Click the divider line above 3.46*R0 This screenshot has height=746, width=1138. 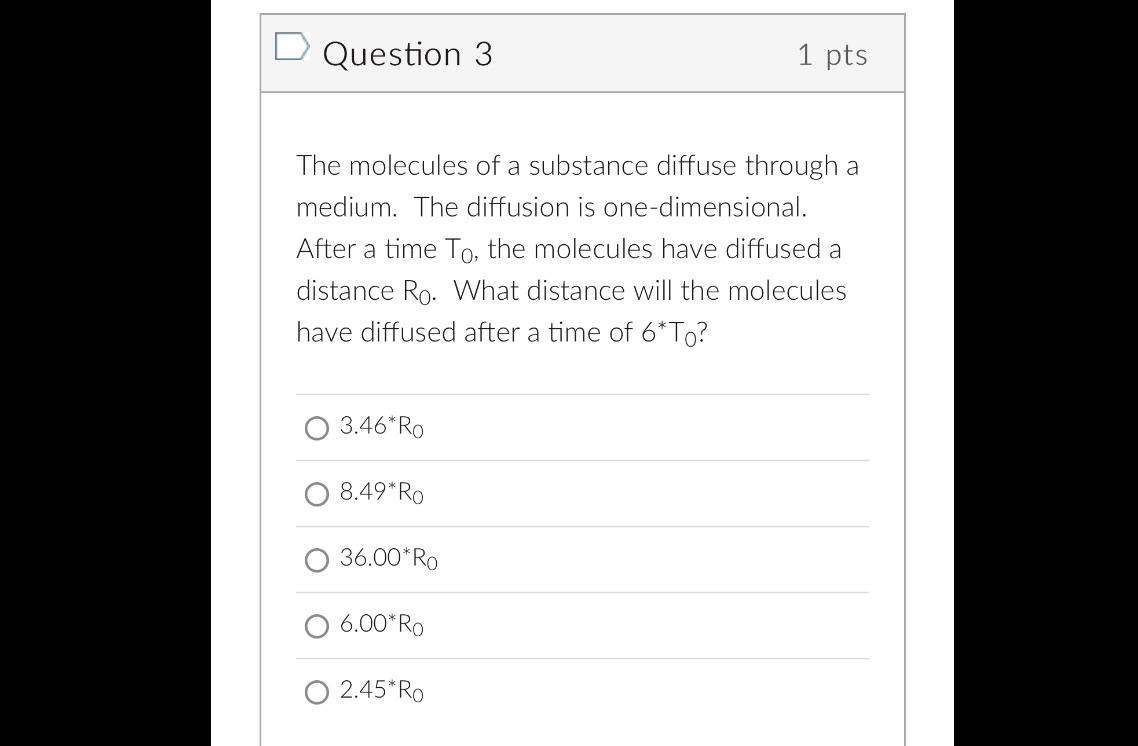(x=583, y=394)
